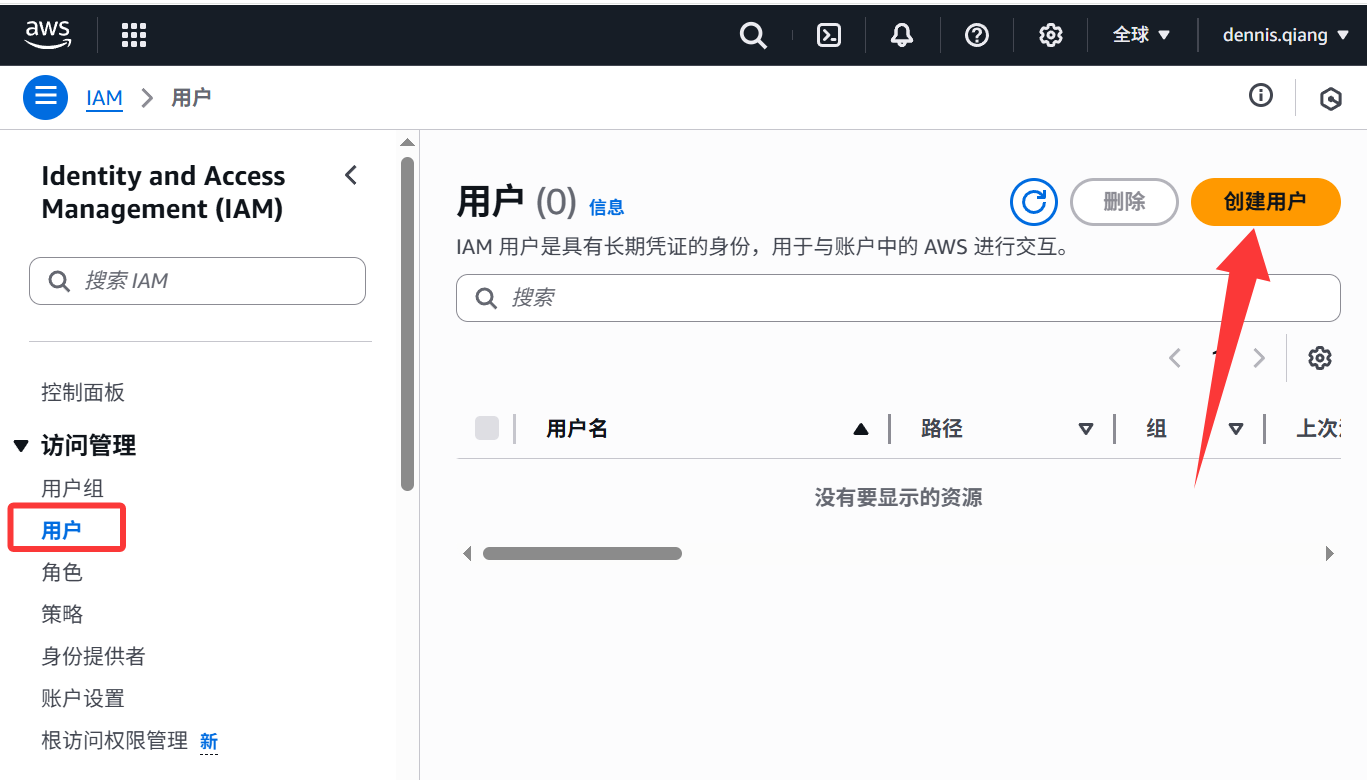Image resolution: width=1367 pixels, height=780 pixels.
Task: Click the 用户 breadcrumb text
Action: click(x=191, y=98)
